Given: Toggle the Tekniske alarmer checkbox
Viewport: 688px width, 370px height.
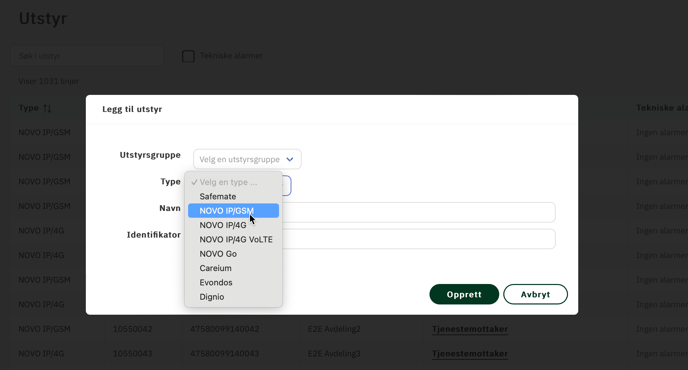Looking at the screenshot, I should pyautogui.click(x=188, y=56).
